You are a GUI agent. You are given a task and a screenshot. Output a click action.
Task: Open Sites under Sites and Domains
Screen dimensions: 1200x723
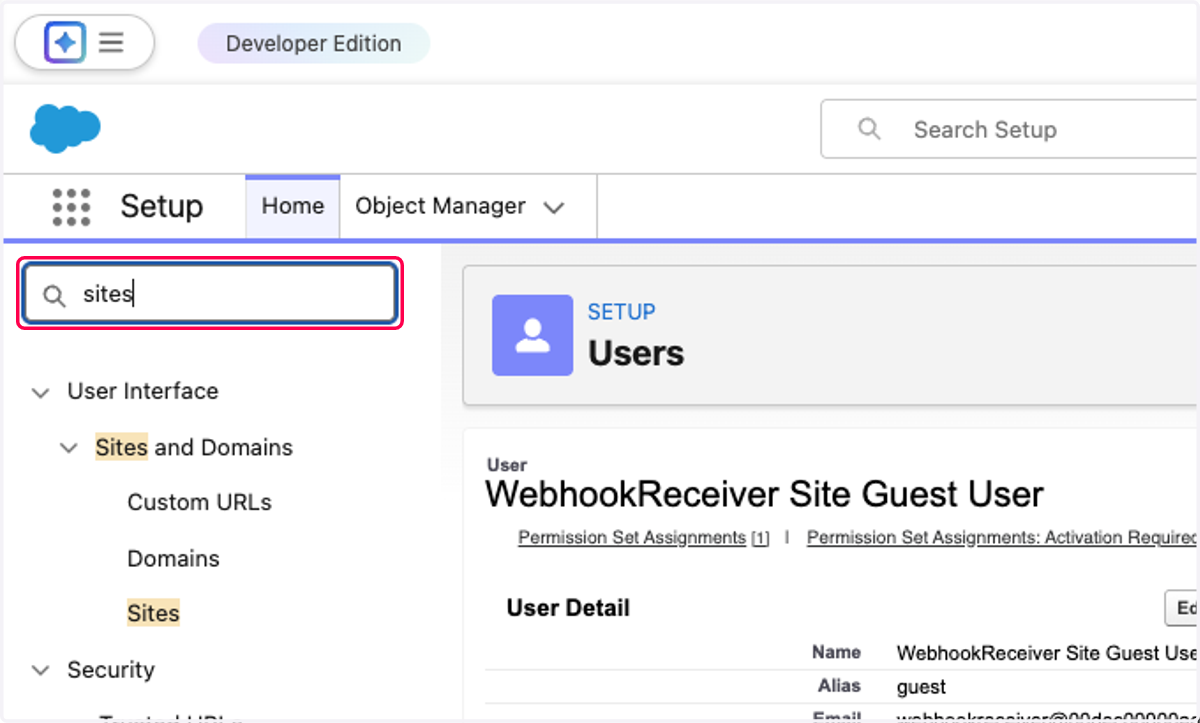tap(153, 613)
